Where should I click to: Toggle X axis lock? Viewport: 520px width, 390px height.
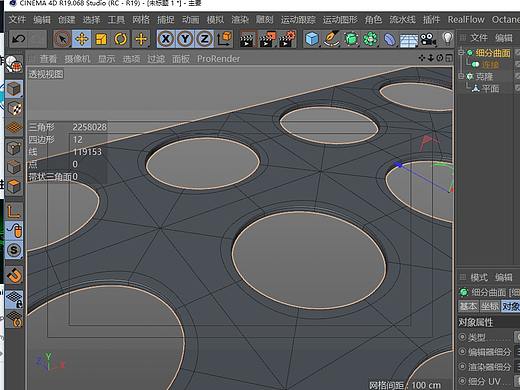165,39
